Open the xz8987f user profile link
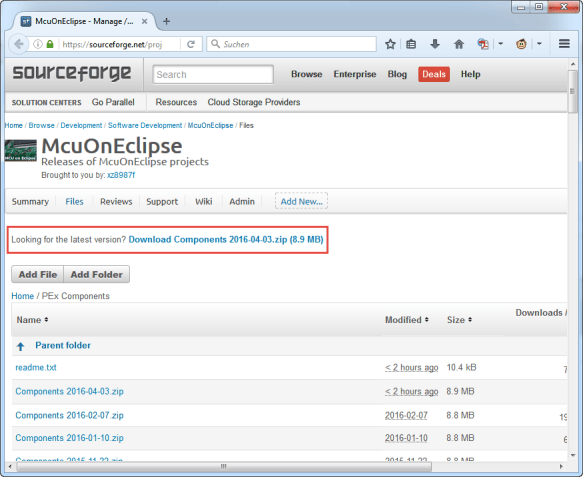This screenshot has height=477, width=583. pos(121,175)
